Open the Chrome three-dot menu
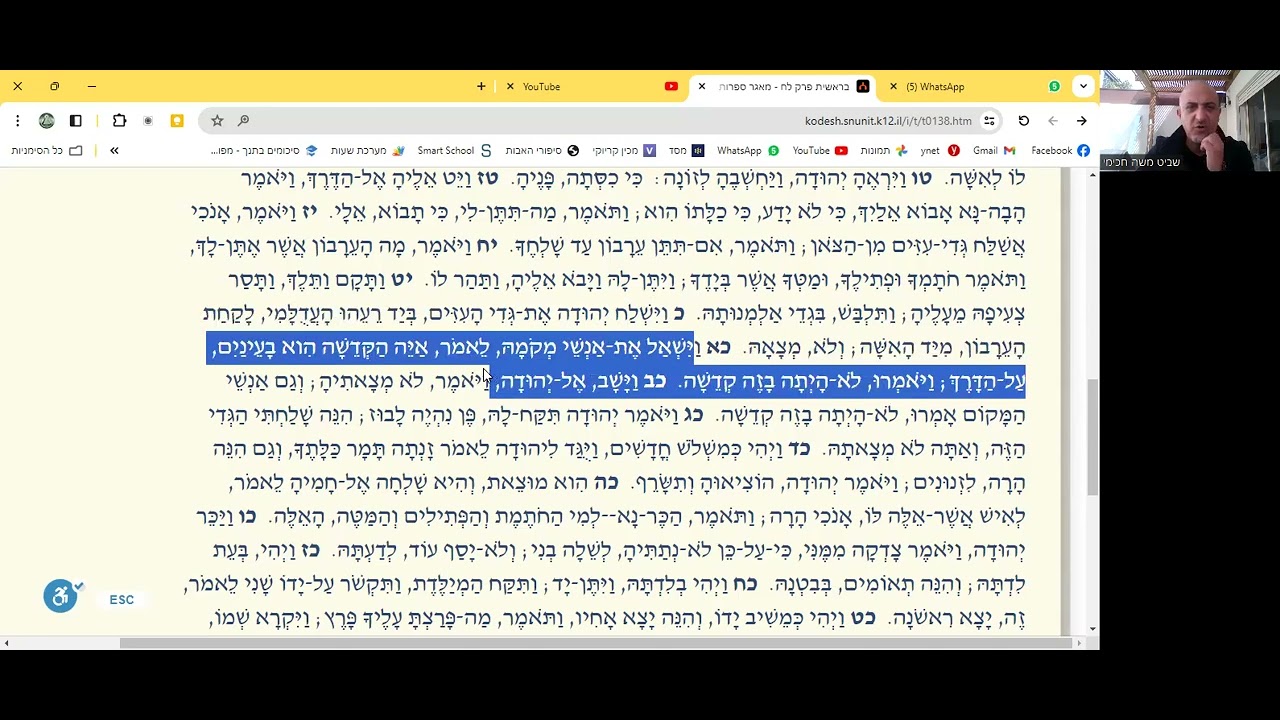This screenshot has height=720, width=1280. coord(17,121)
